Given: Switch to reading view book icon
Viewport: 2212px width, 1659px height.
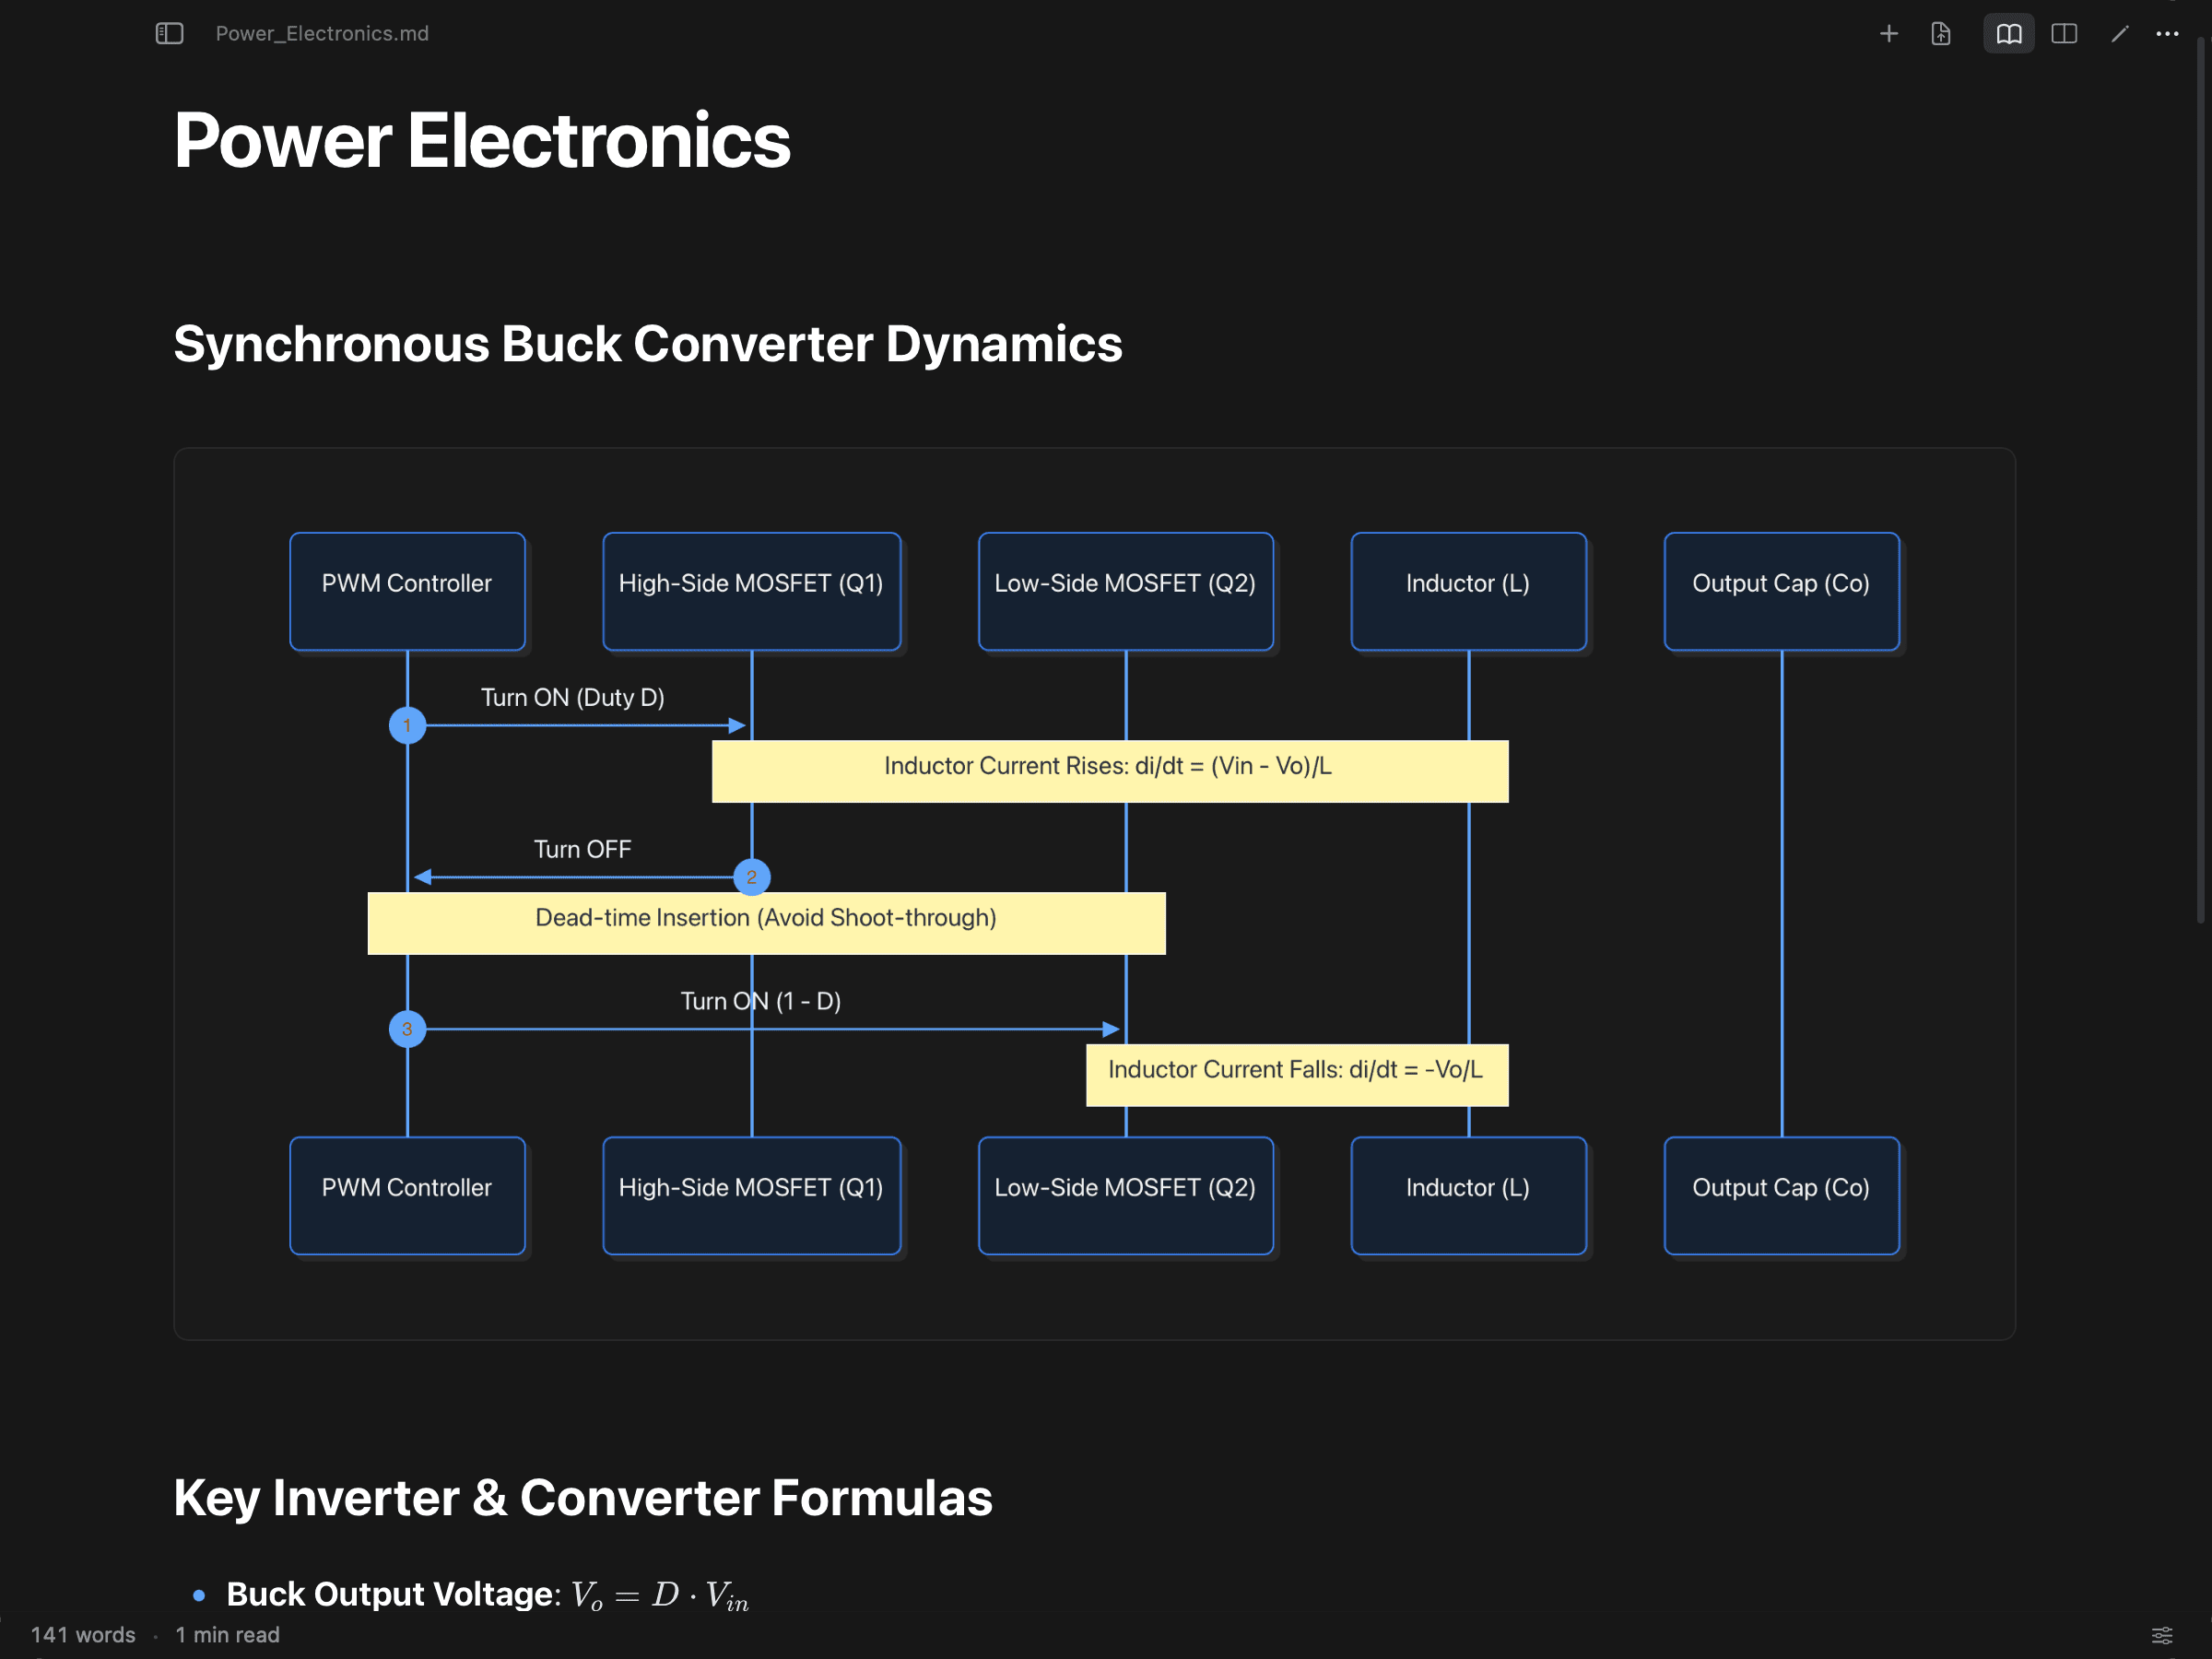Looking at the screenshot, I should click(x=2008, y=34).
